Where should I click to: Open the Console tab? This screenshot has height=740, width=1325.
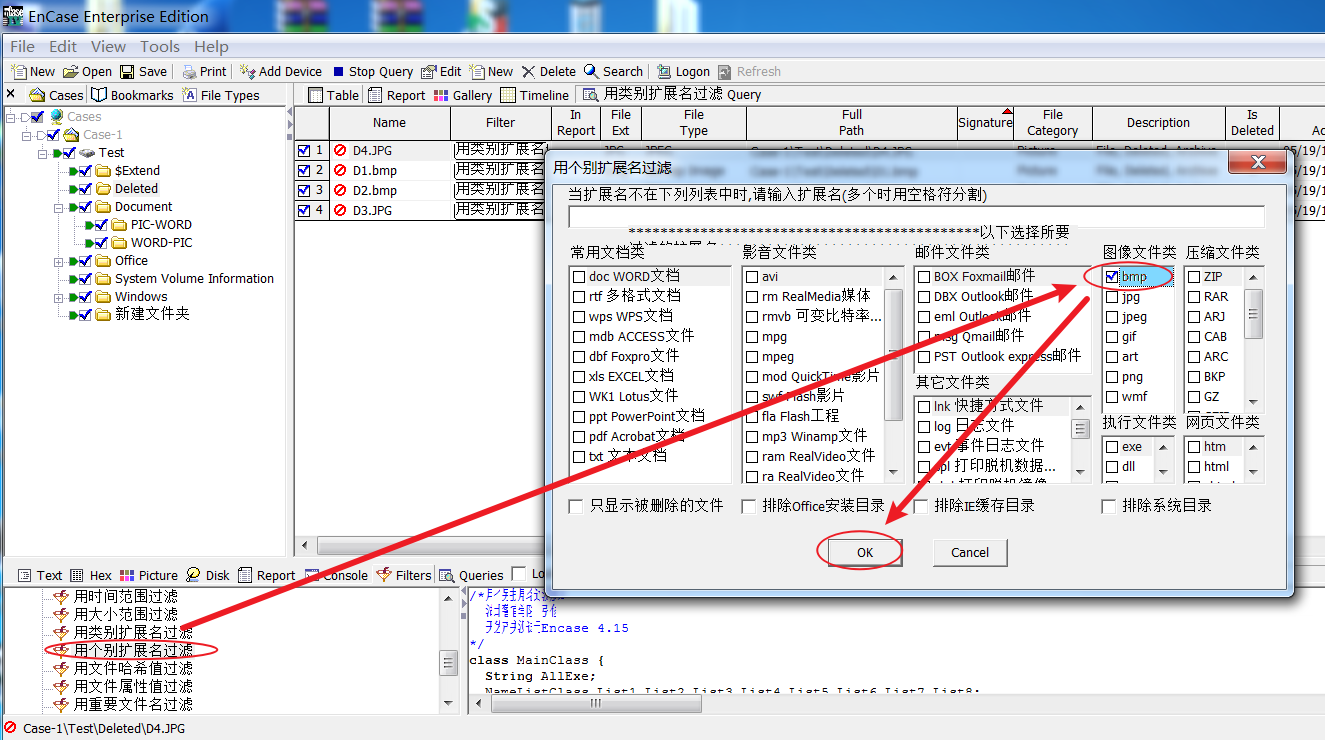click(337, 575)
